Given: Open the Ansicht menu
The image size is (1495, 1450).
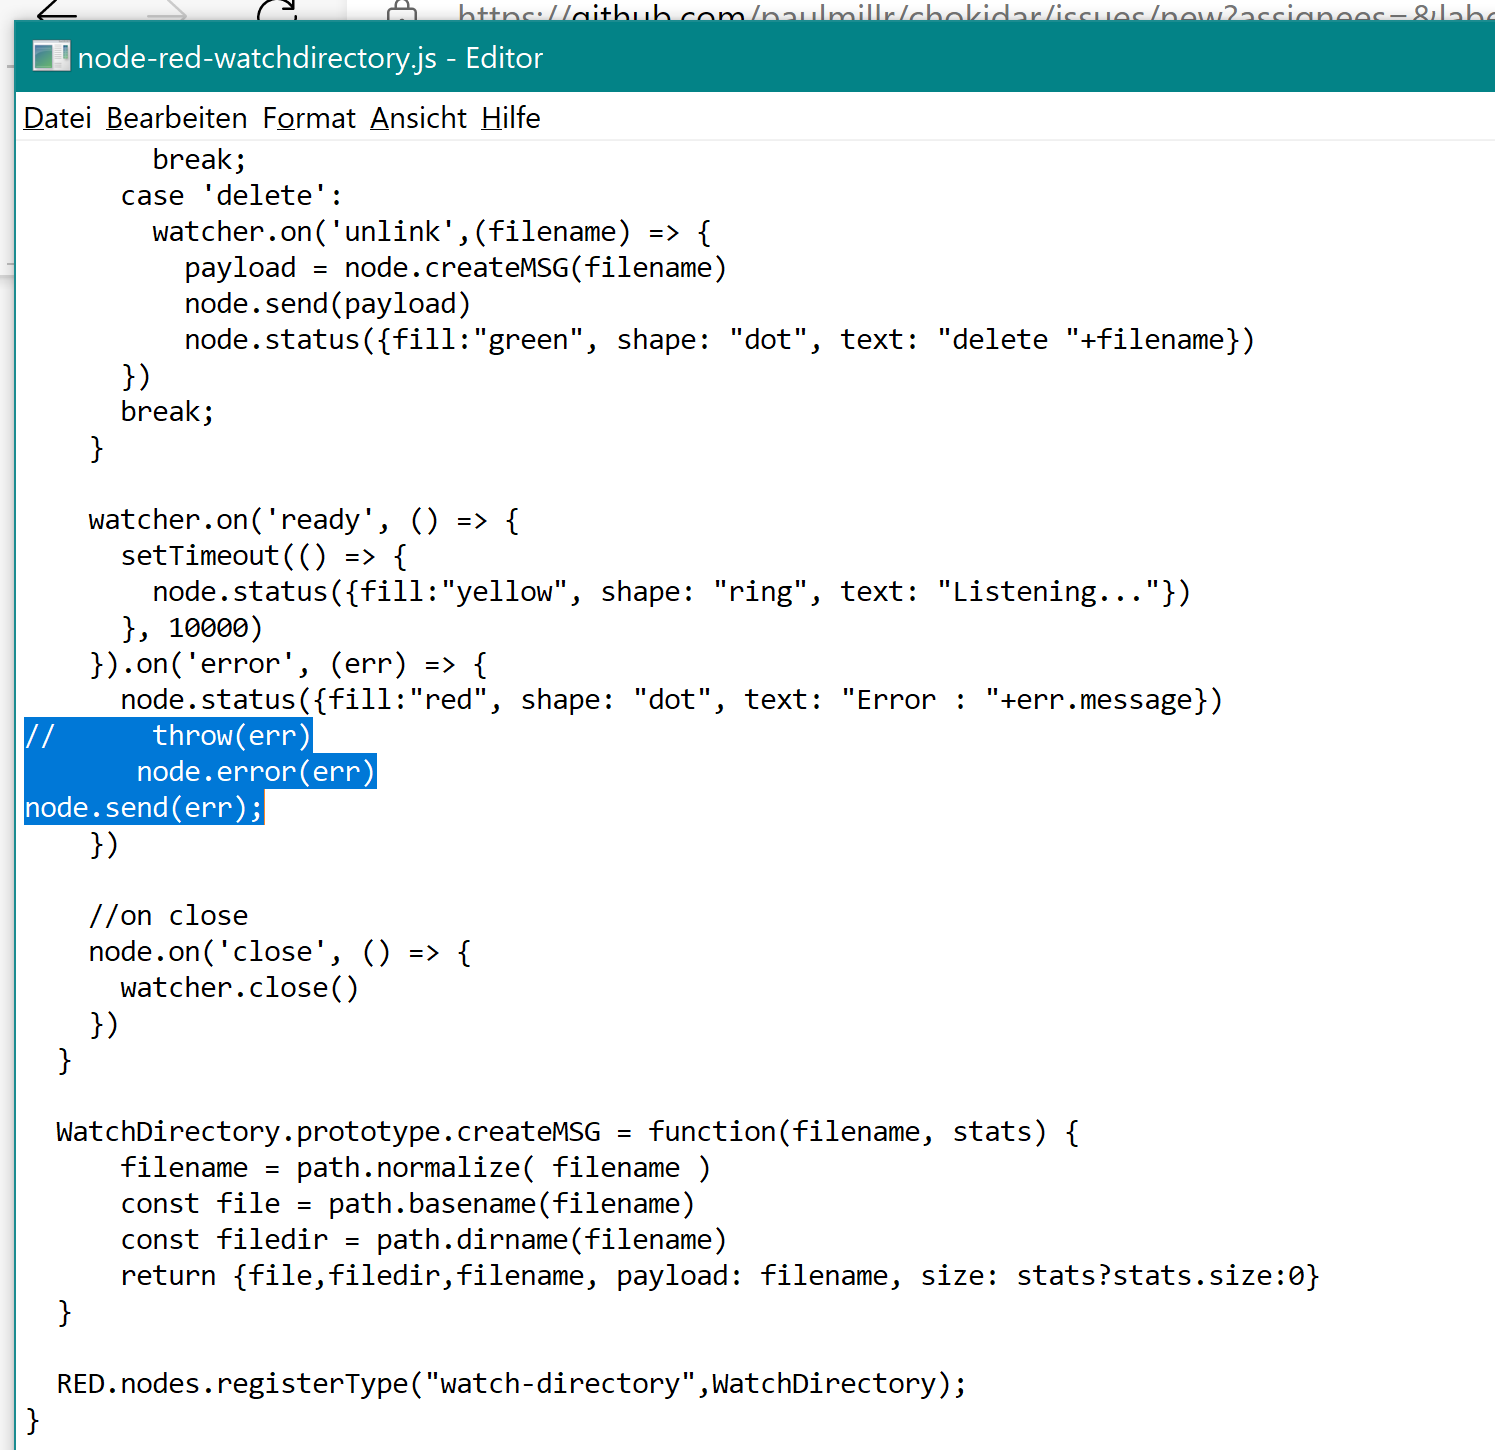Looking at the screenshot, I should (417, 117).
